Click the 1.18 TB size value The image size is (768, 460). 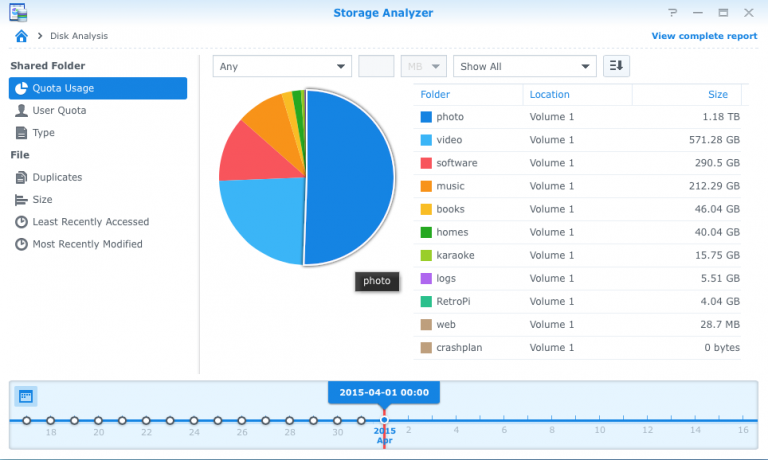tap(721, 117)
